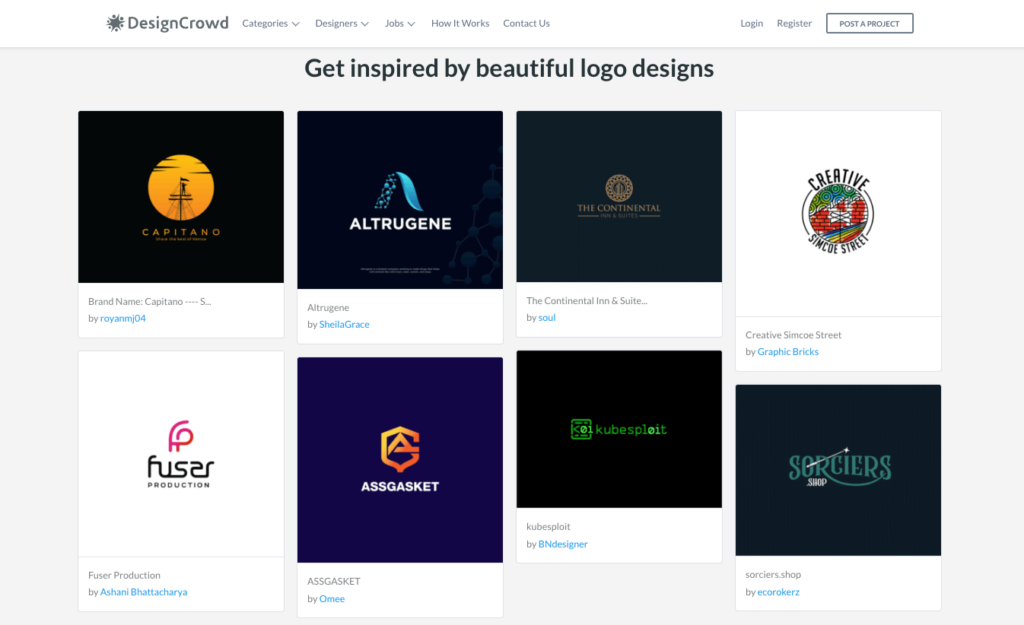This screenshot has width=1024, height=625.
Task: Click the Login link
Action: click(752, 23)
